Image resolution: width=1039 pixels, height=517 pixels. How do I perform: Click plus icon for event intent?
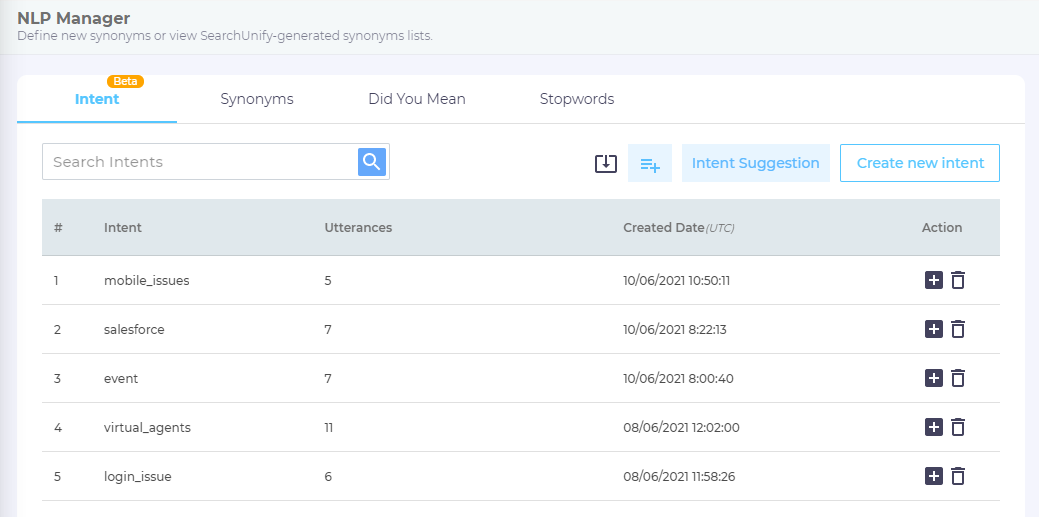tap(934, 378)
